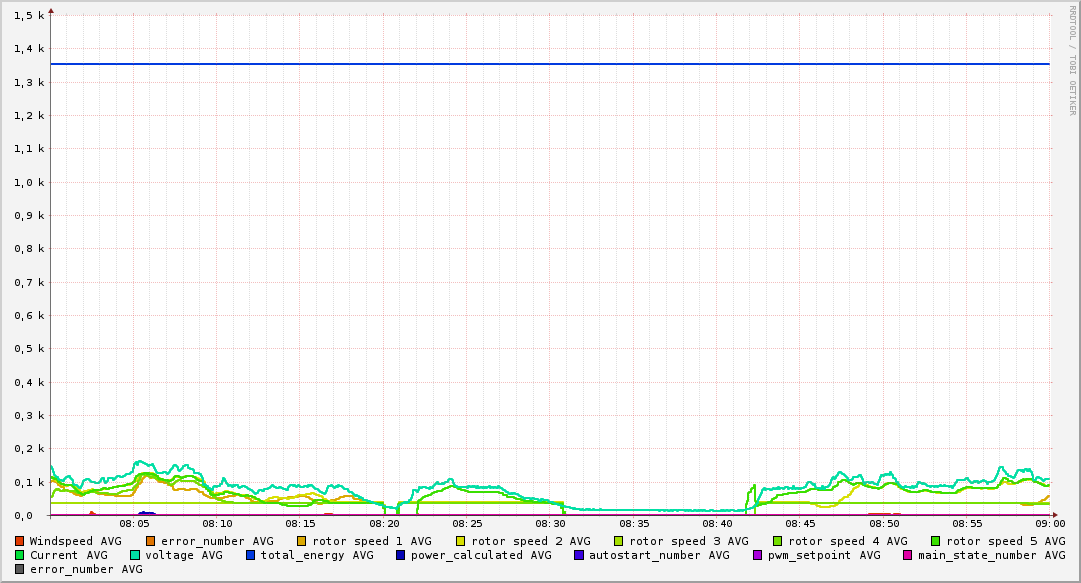Select the main_state_number AVG legend label

point(991,555)
